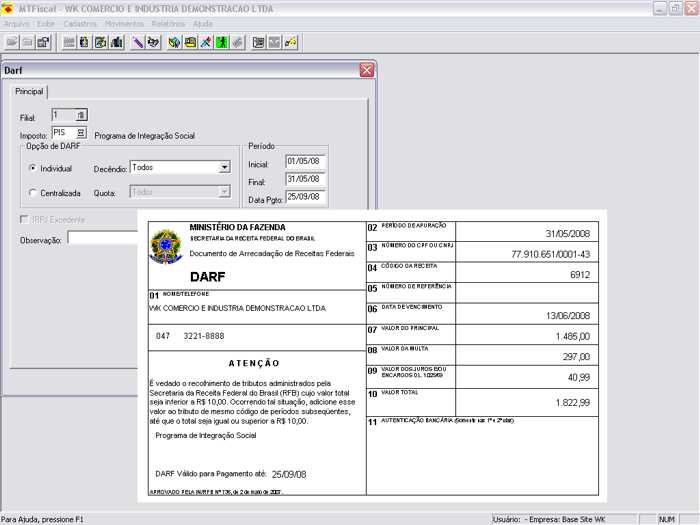
Task: Click the lookup icon beside Filial field
Action: click(81, 116)
